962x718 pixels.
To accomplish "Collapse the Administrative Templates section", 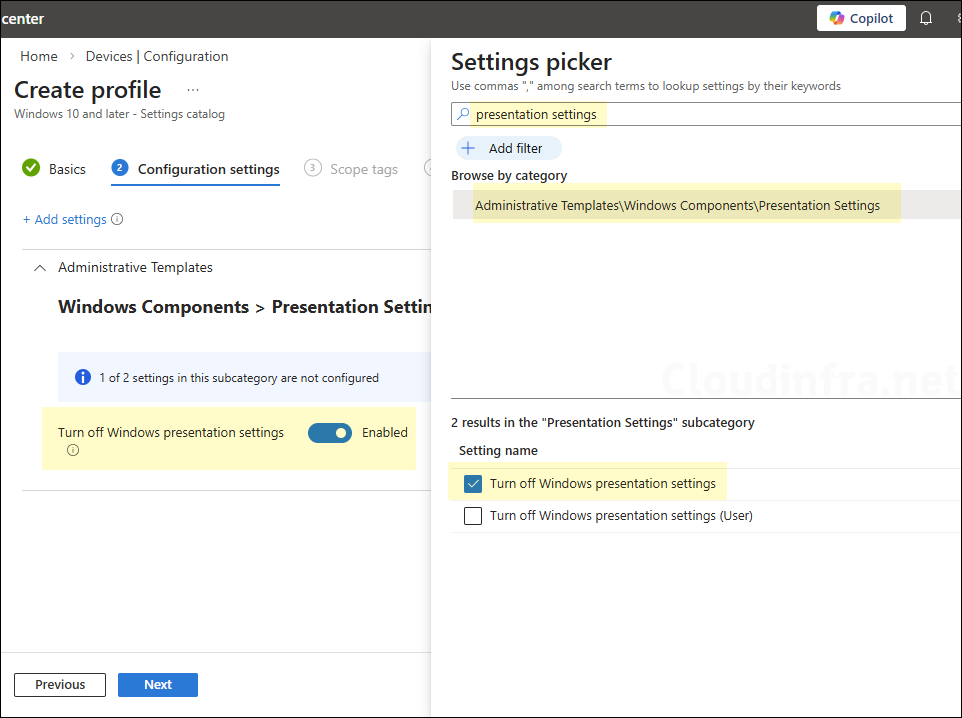I will 40,268.
